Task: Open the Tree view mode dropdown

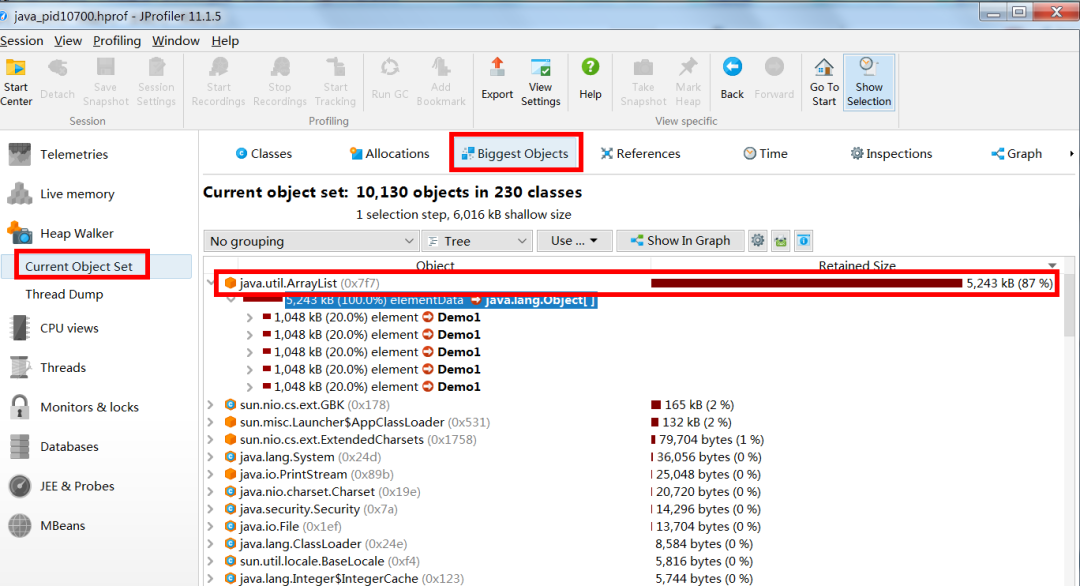Action: pos(477,241)
